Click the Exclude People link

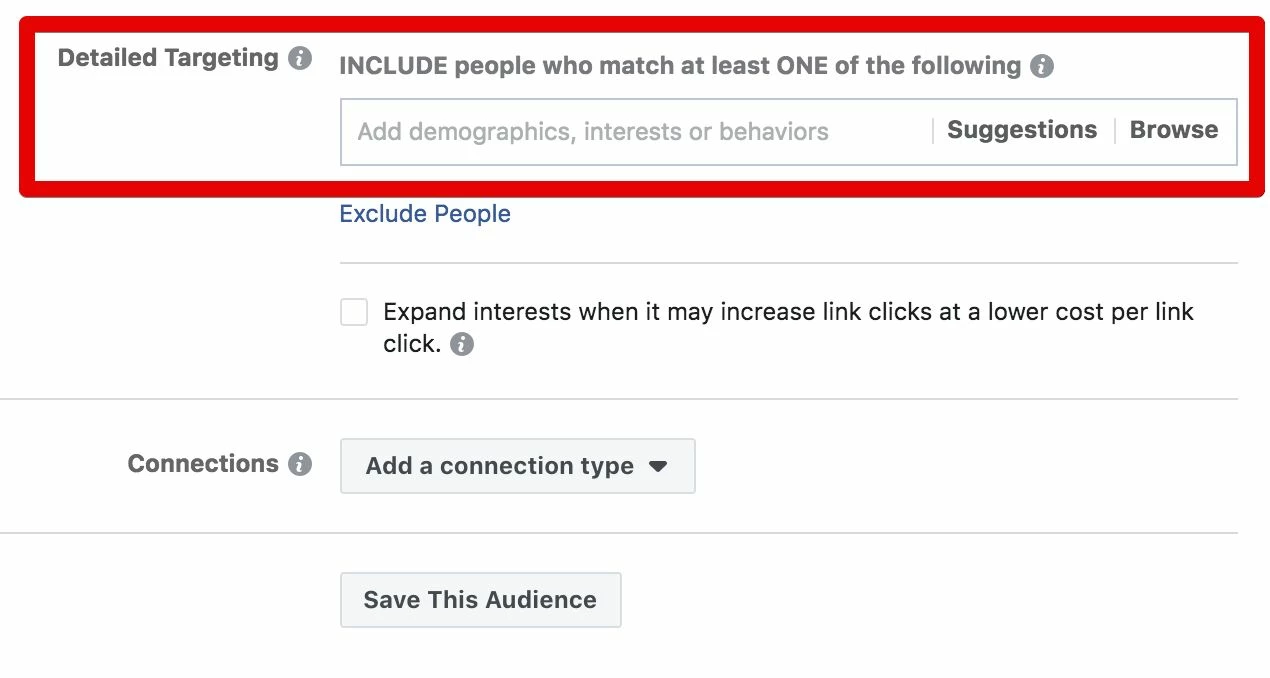point(425,214)
